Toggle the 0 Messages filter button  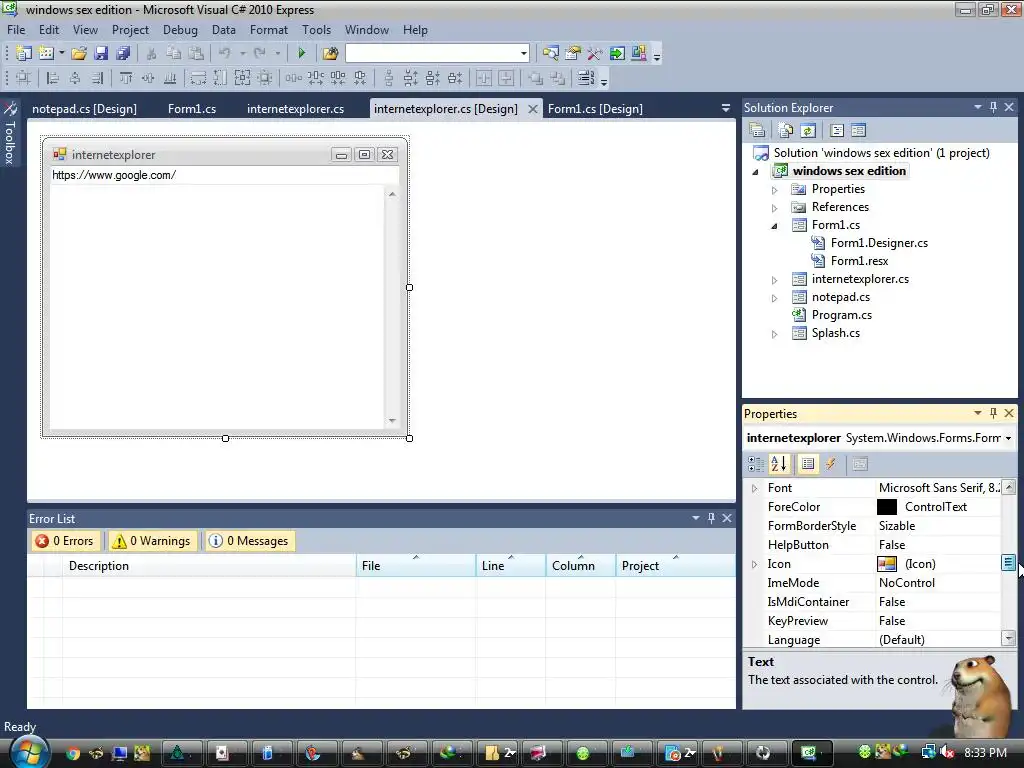pos(249,541)
